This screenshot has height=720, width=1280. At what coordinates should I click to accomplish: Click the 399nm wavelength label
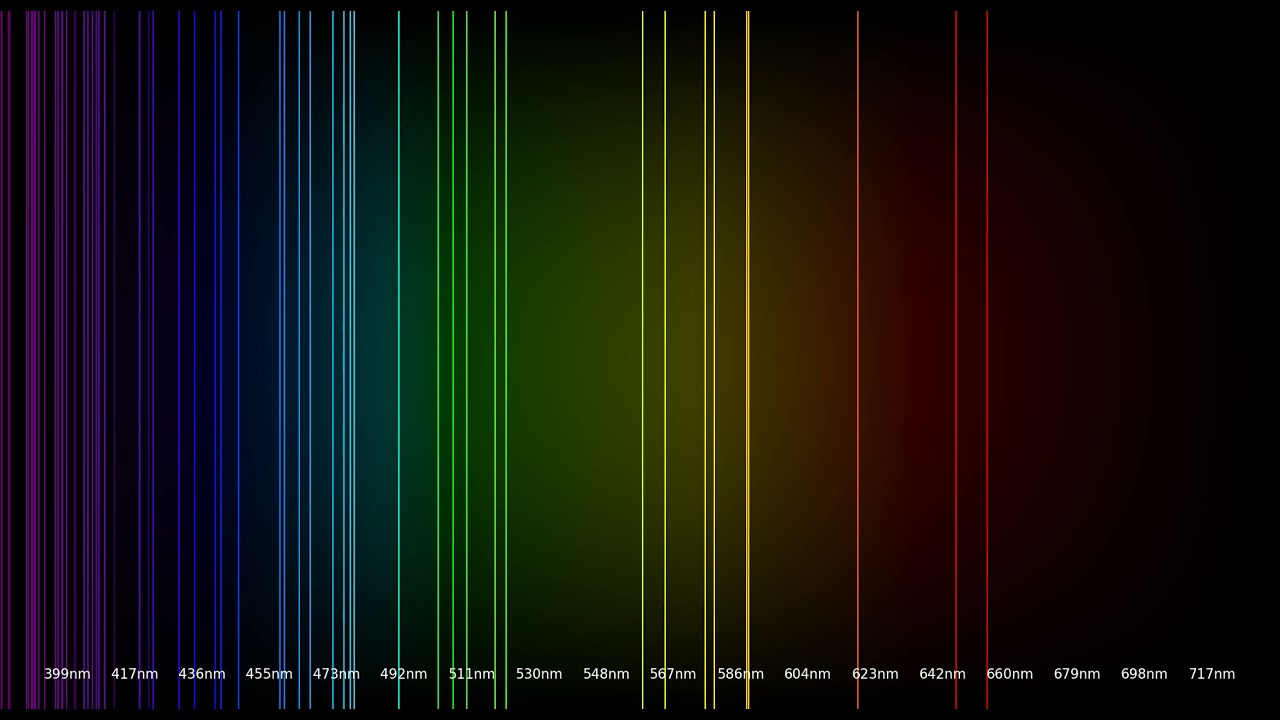pos(67,674)
